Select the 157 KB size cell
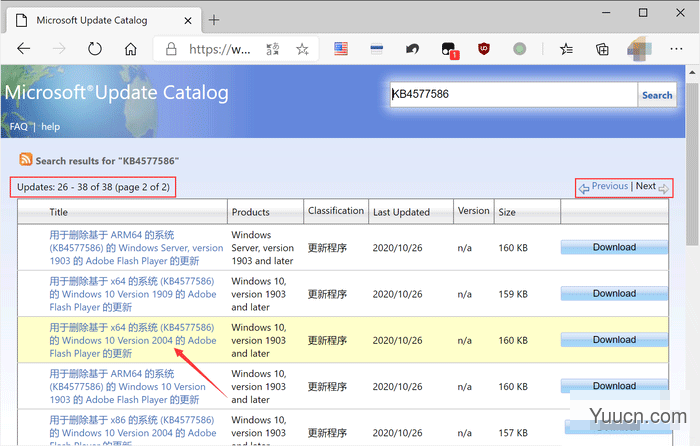This screenshot has width=700, height=446. click(x=513, y=433)
